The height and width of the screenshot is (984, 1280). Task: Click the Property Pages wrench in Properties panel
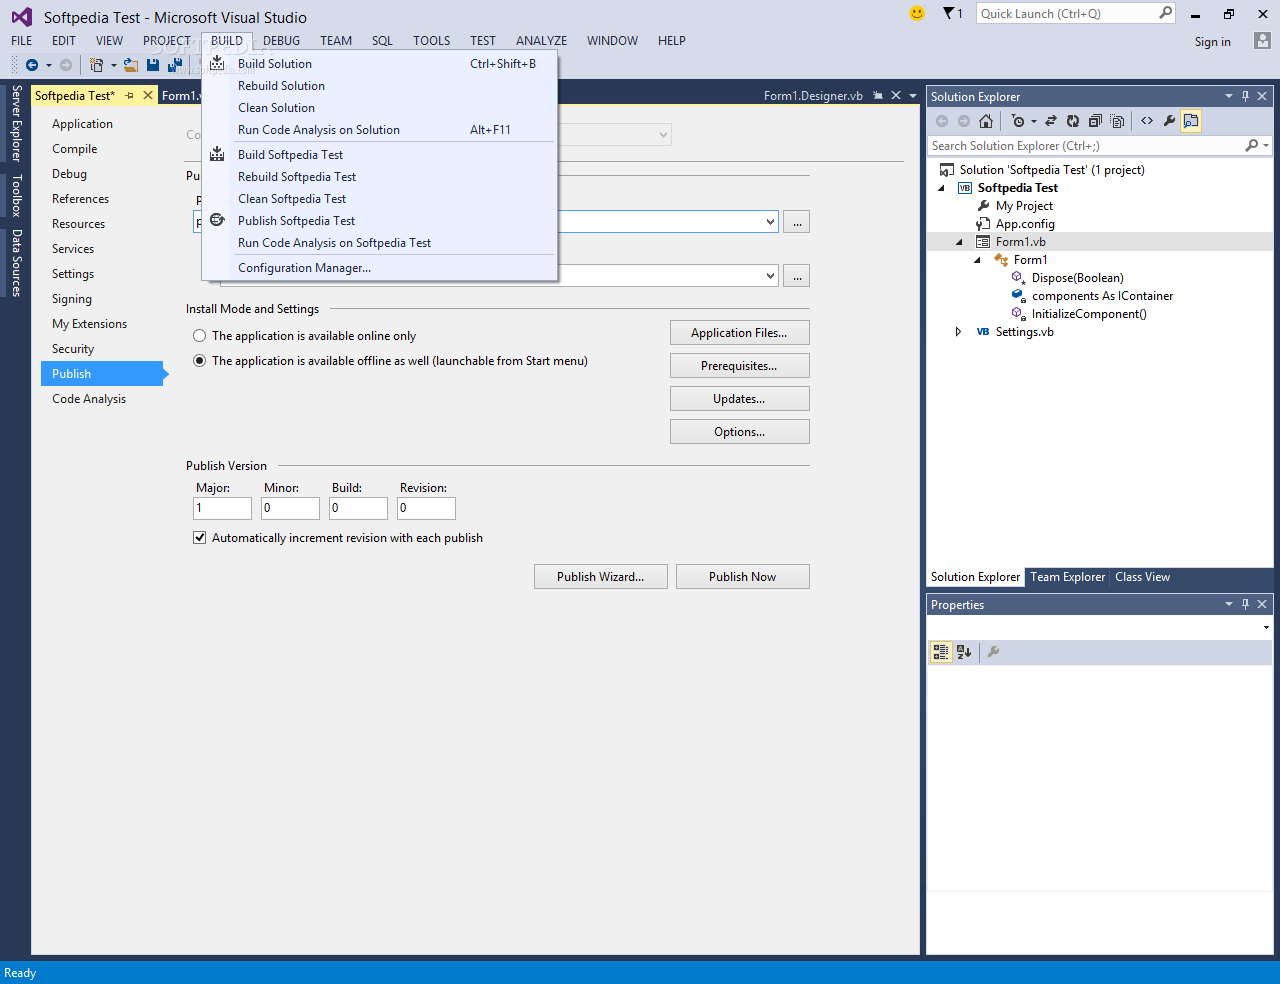993,652
